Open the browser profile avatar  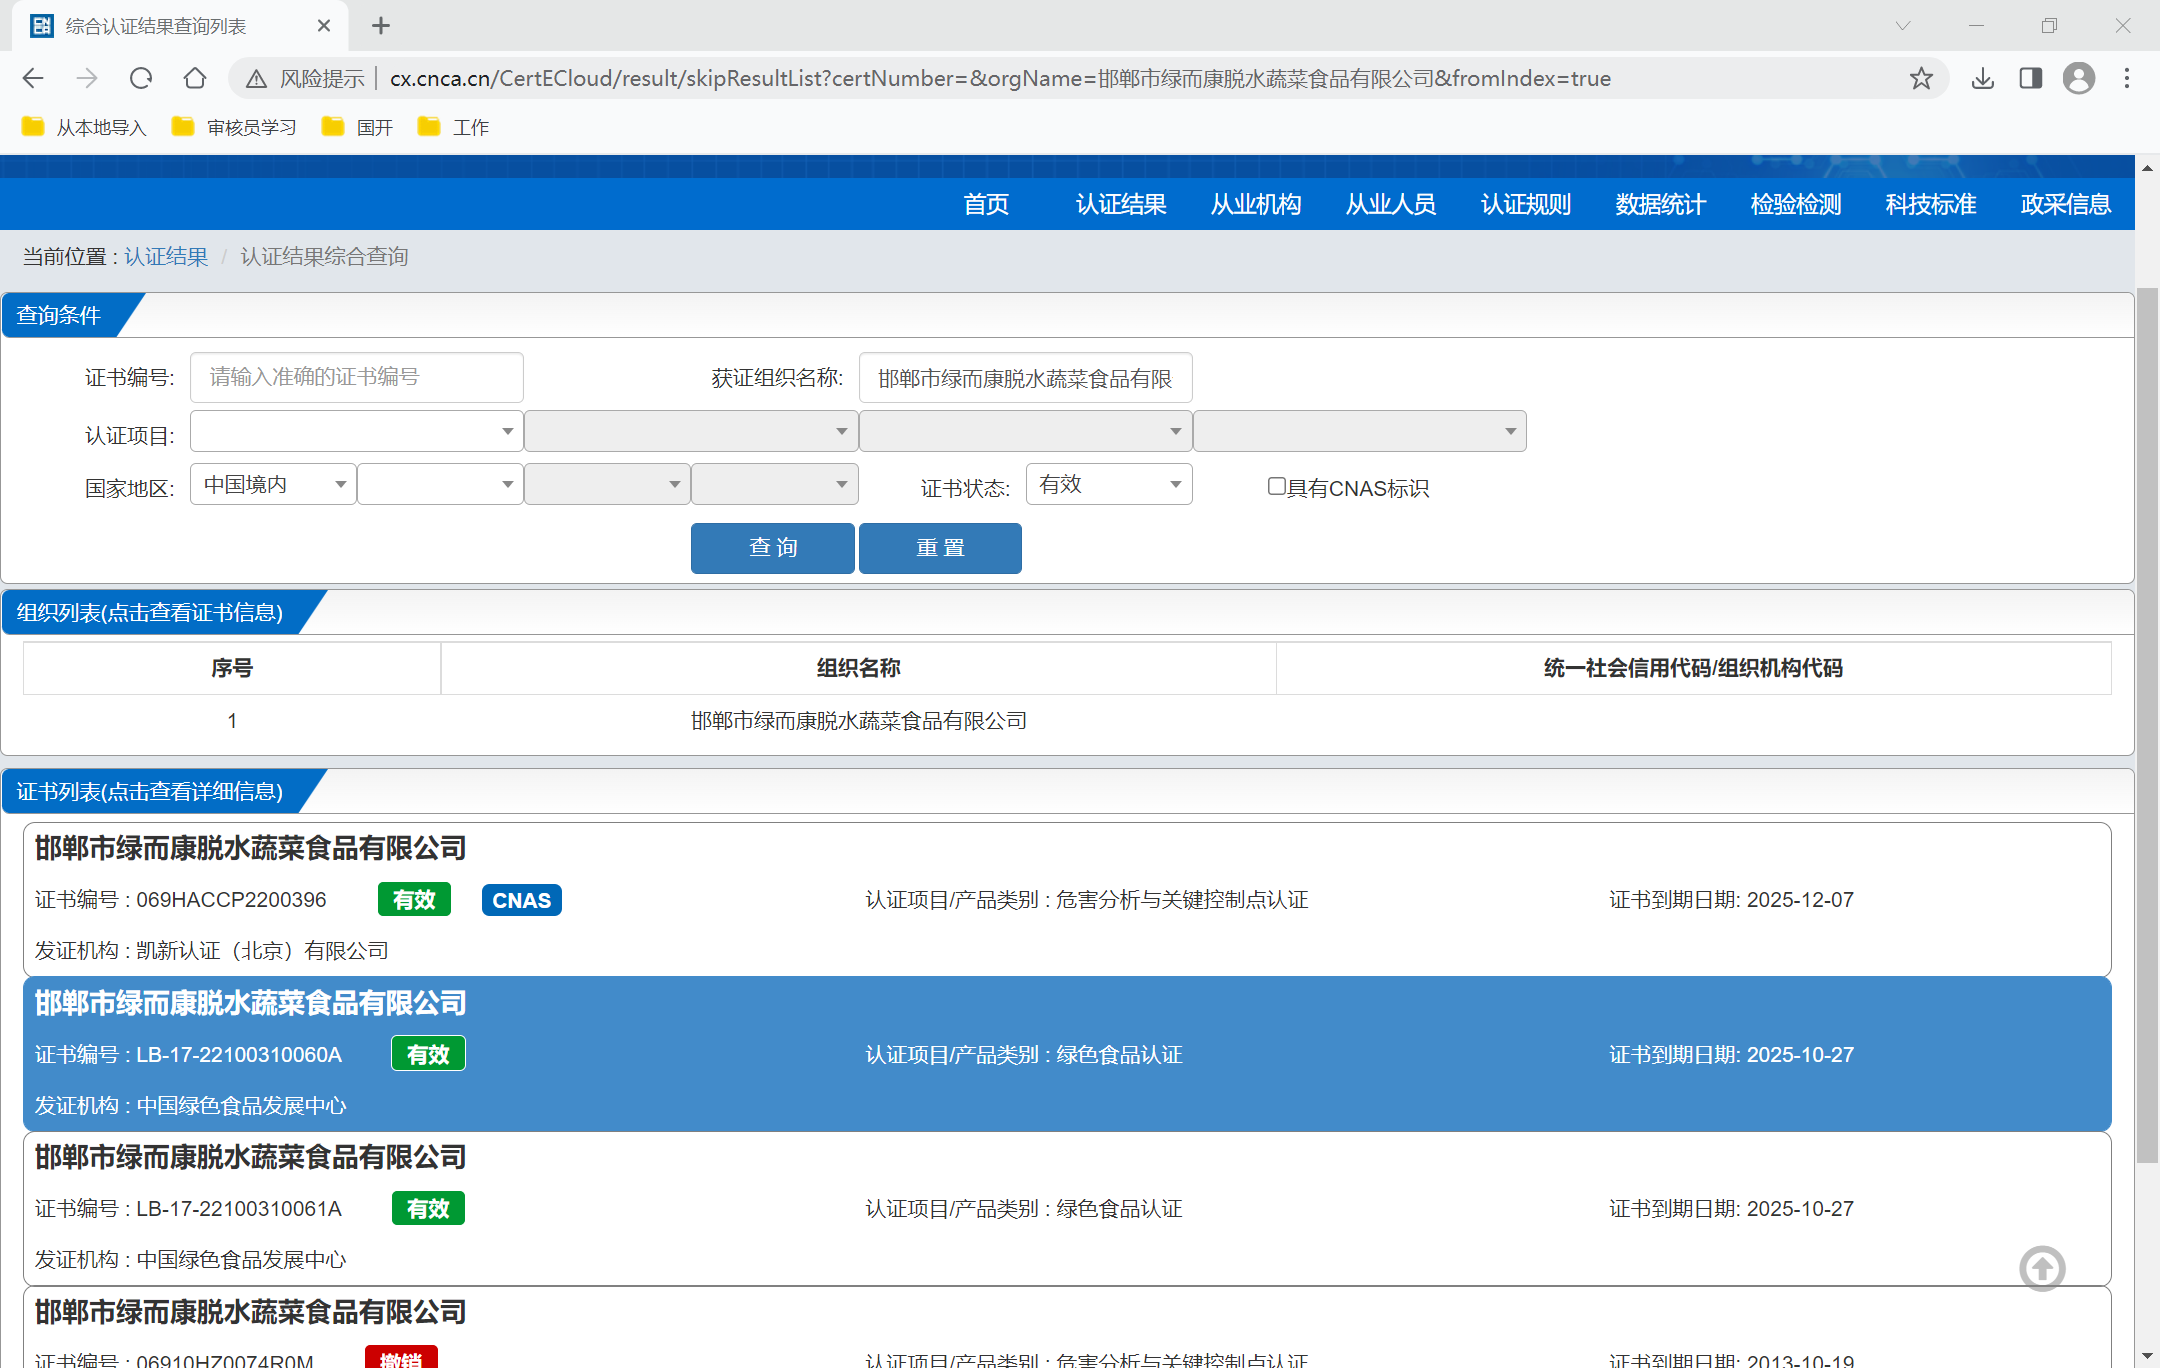click(x=2079, y=78)
